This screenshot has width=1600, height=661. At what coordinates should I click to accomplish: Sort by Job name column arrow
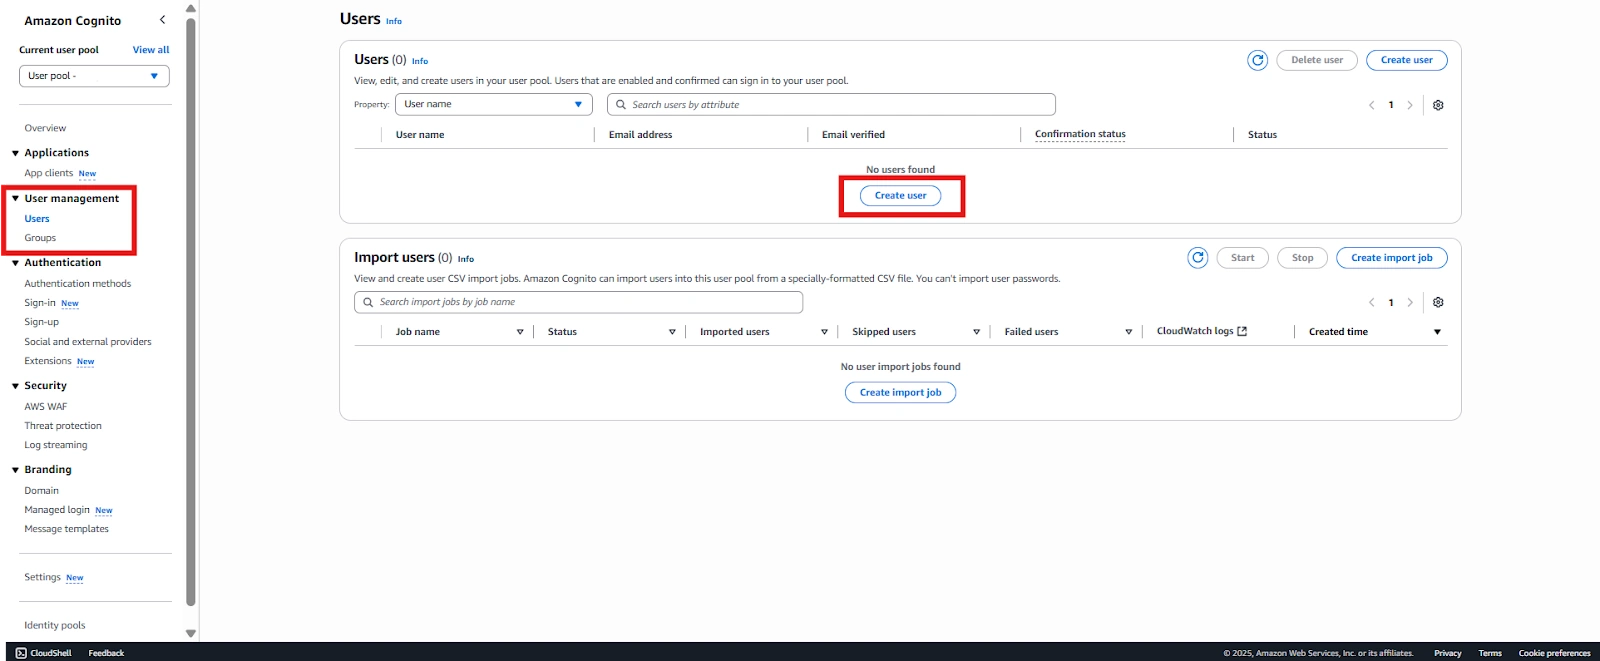[x=520, y=332]
